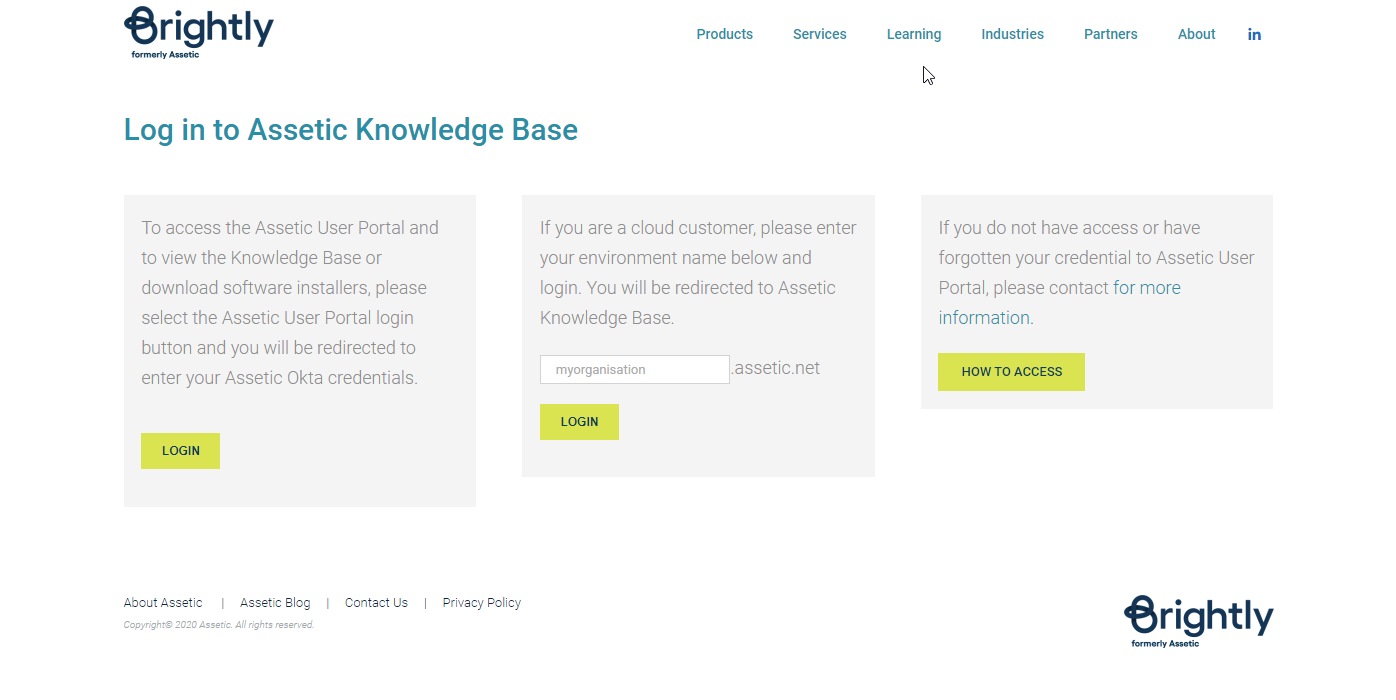Click the Brightly logo in the header

tap(199, 32)
